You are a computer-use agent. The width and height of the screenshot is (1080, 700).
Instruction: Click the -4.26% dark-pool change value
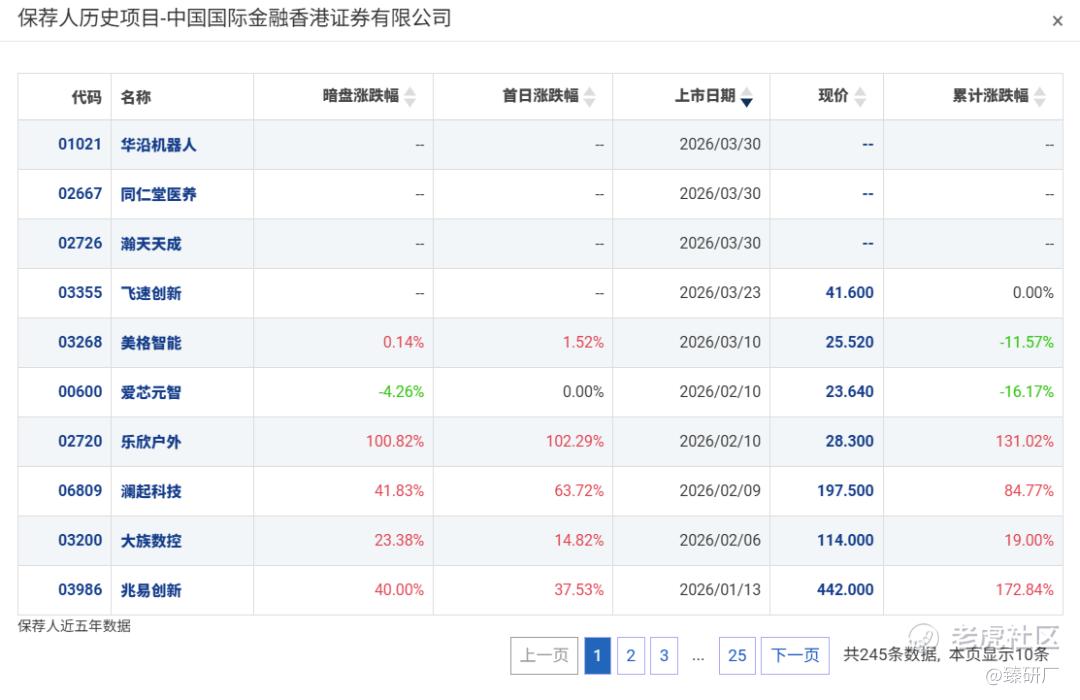pyautogui.click(x=401, y=392)
